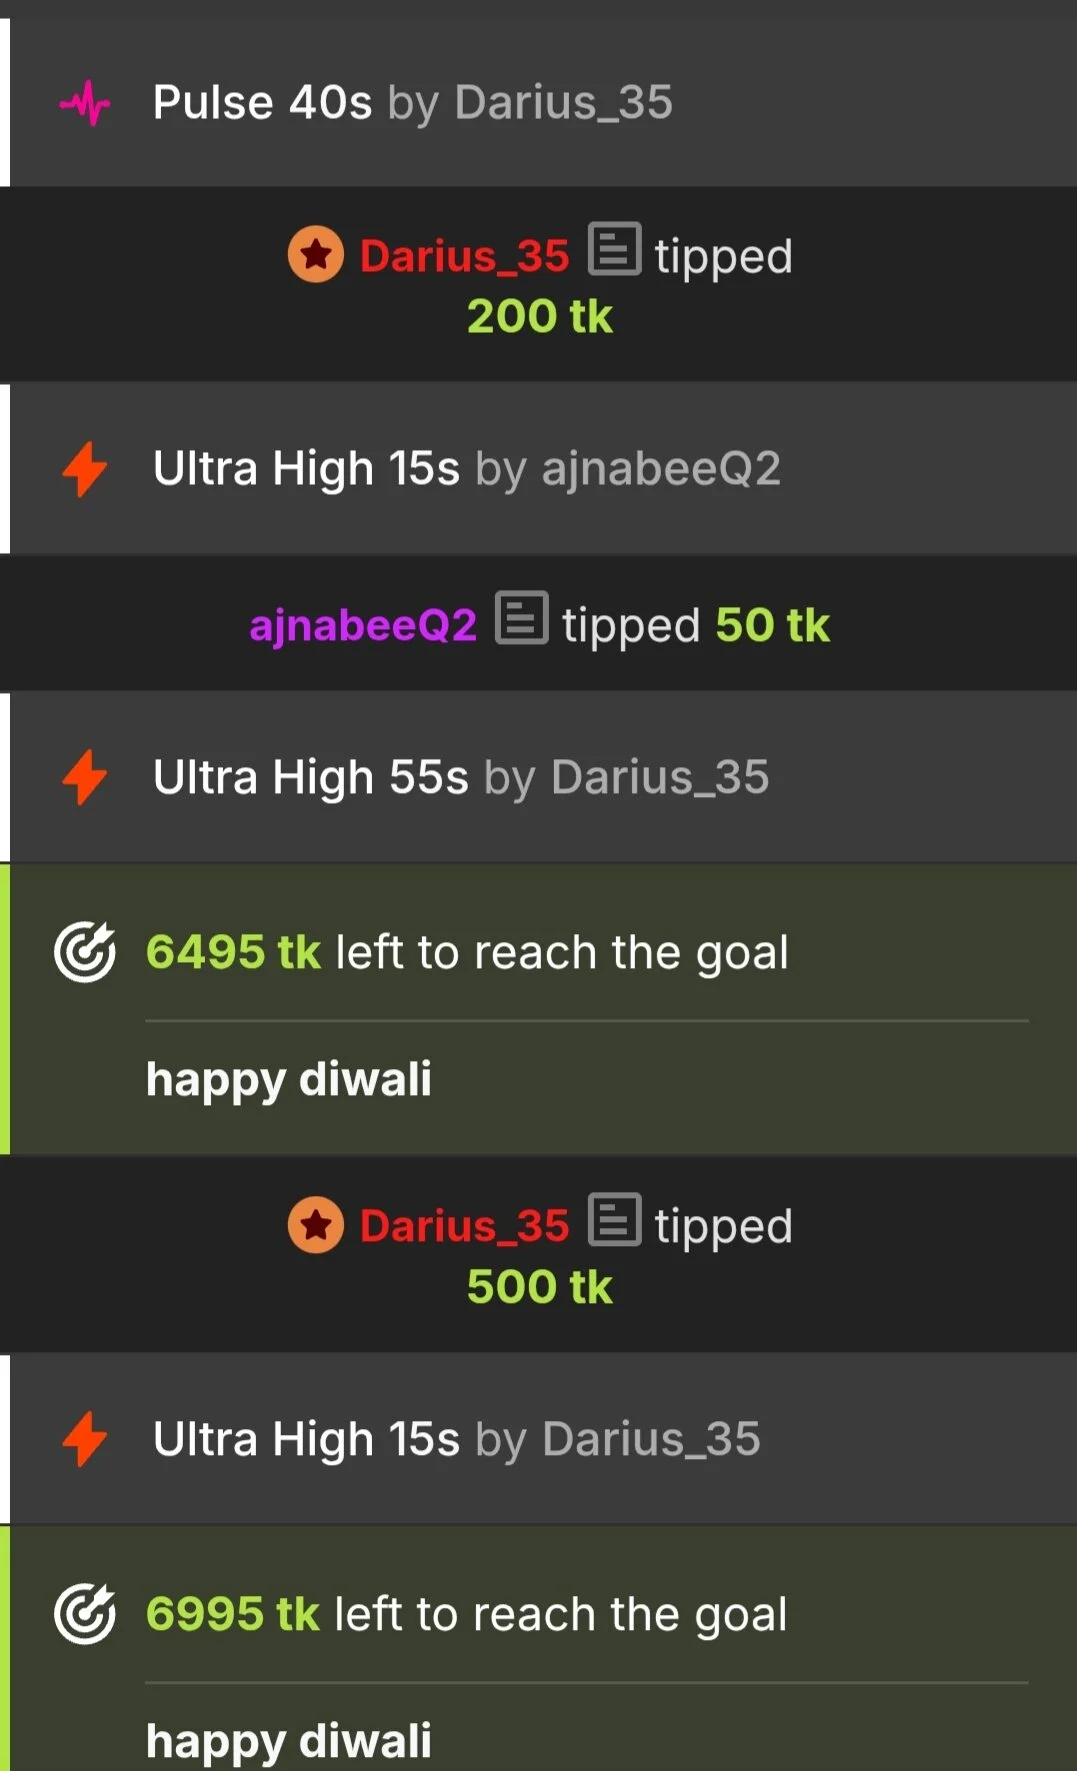Click the lightning bolt for Ultra High 55s
The height and width of the screenshot is (1771, 1077).
85,777
